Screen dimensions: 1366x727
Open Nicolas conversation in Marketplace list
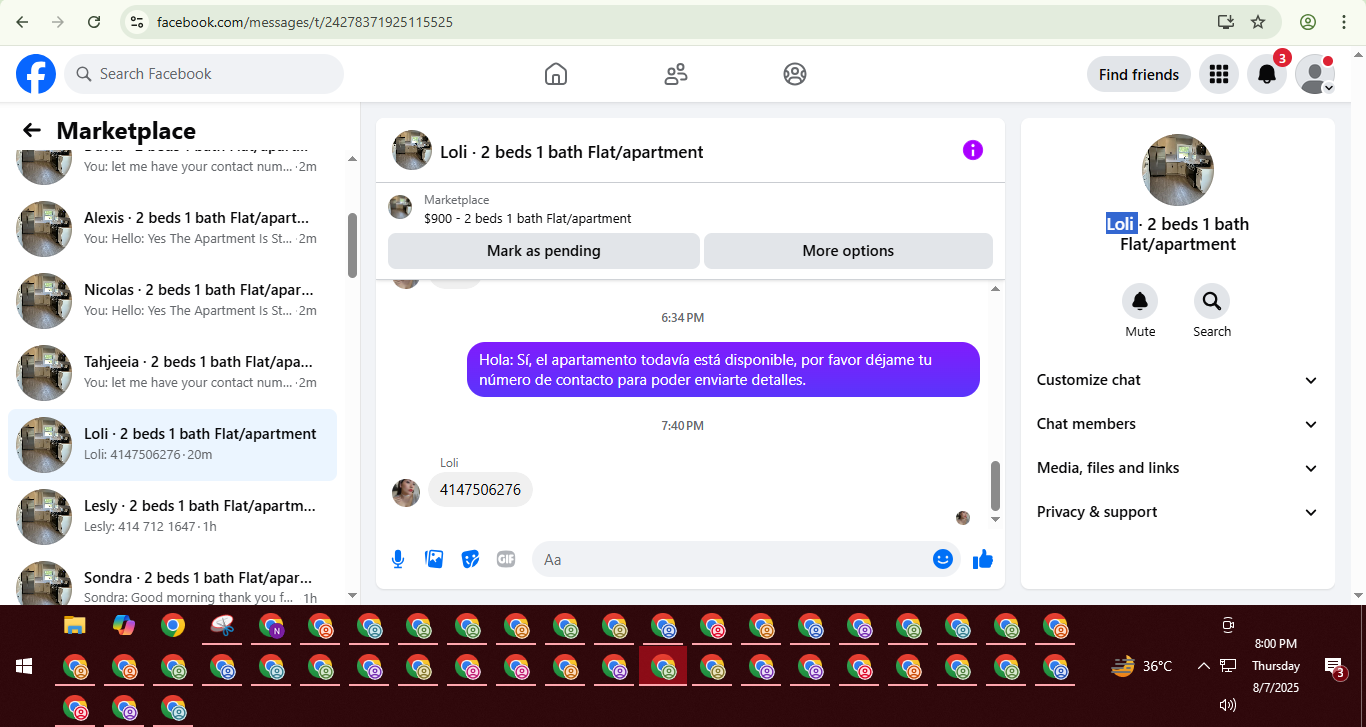[x=172, y=301]
